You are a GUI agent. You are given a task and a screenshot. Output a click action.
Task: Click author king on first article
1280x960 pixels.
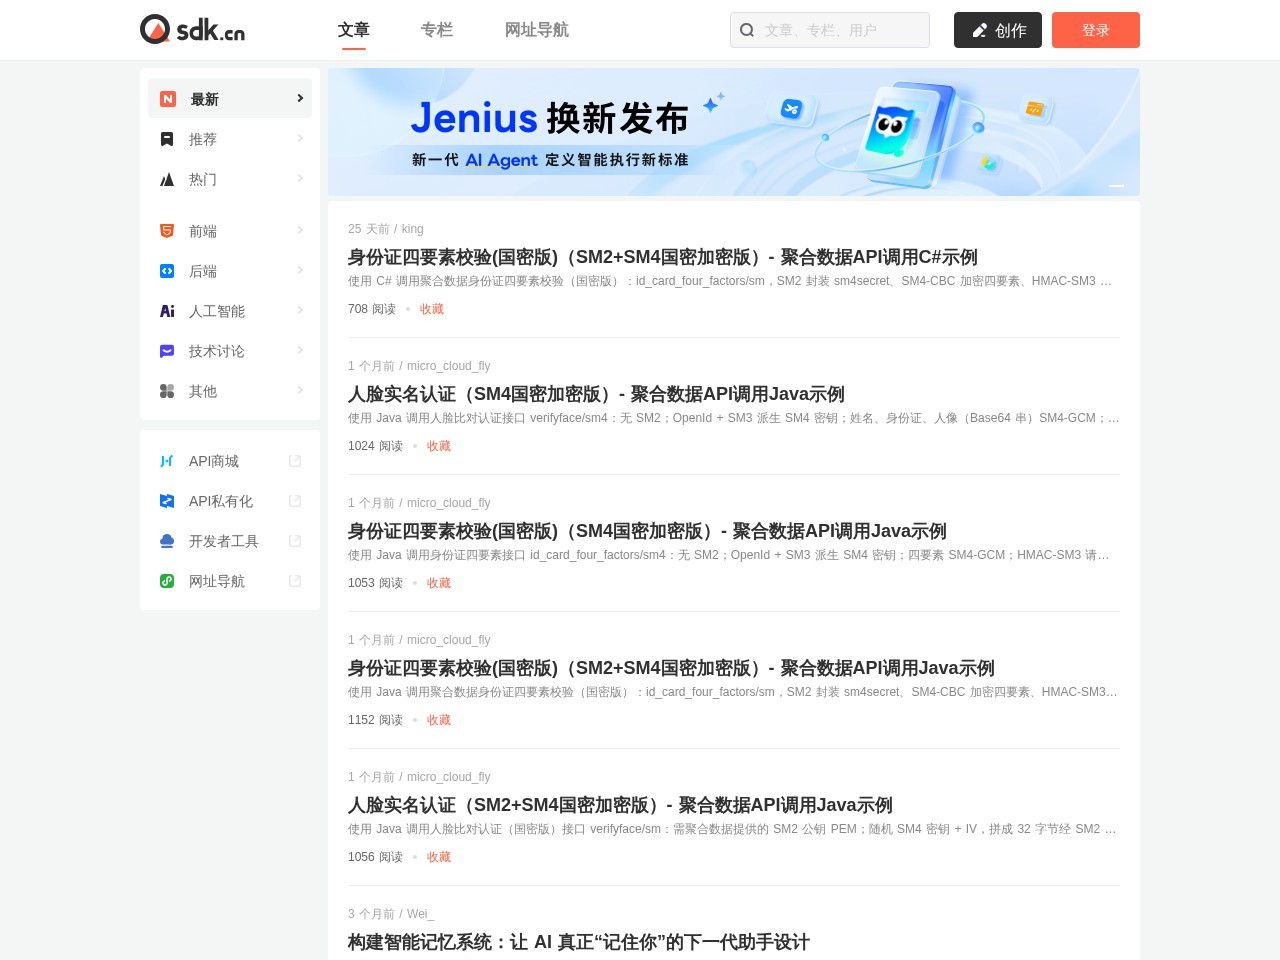pos(412,229)
